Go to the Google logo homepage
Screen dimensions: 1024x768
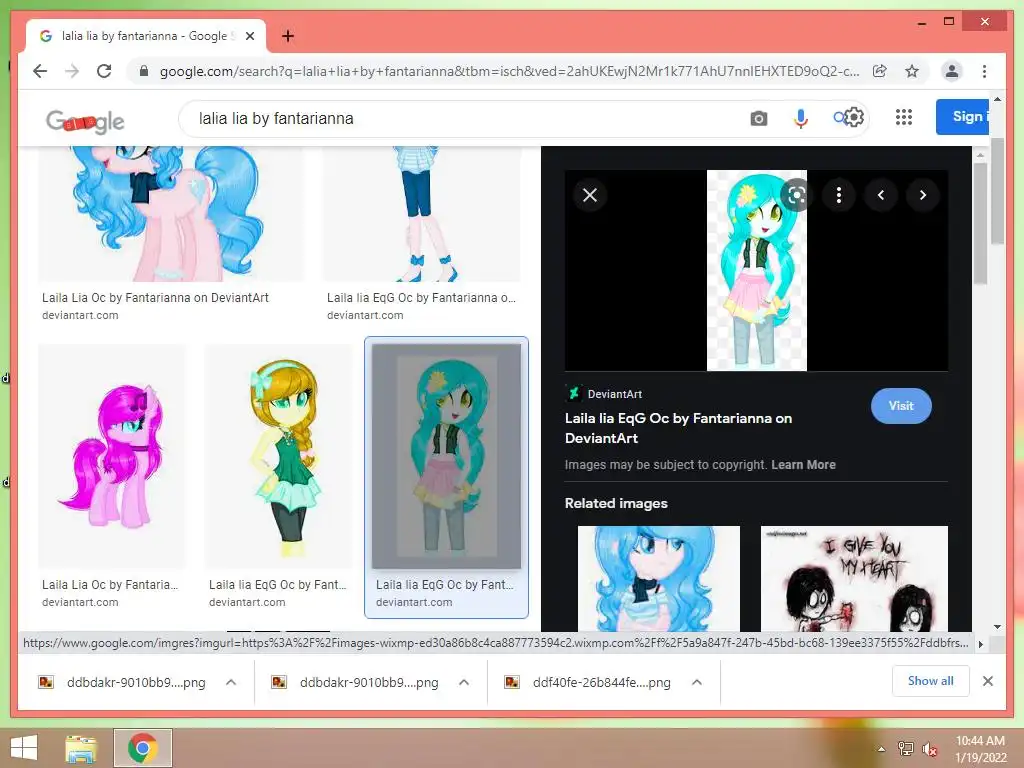pyautogui.click(x=85, y=121)
